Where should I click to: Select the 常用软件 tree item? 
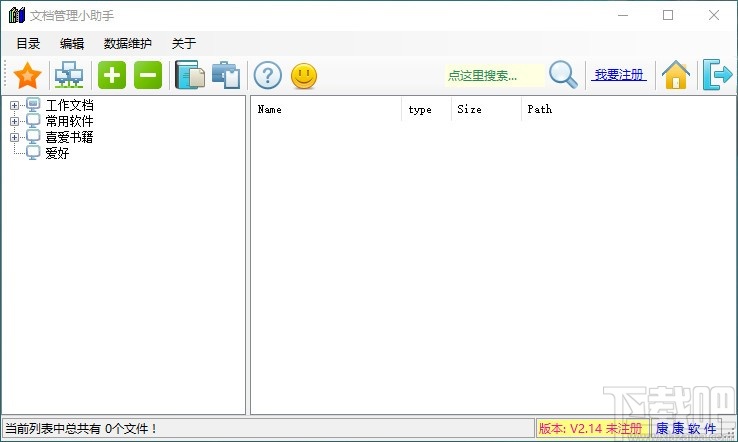(69, 121)
